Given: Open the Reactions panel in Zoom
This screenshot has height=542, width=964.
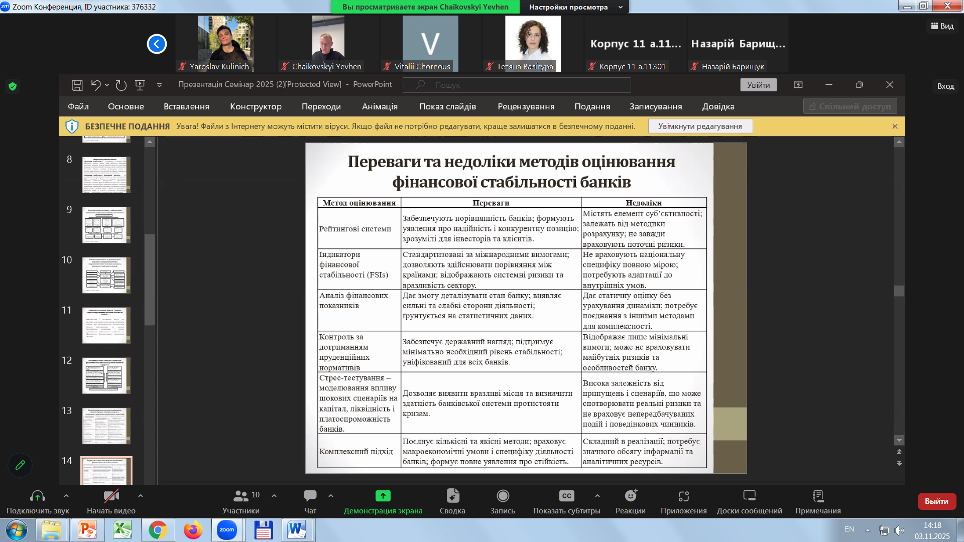Looking at the screenshot, I should (x=629, y=496).
